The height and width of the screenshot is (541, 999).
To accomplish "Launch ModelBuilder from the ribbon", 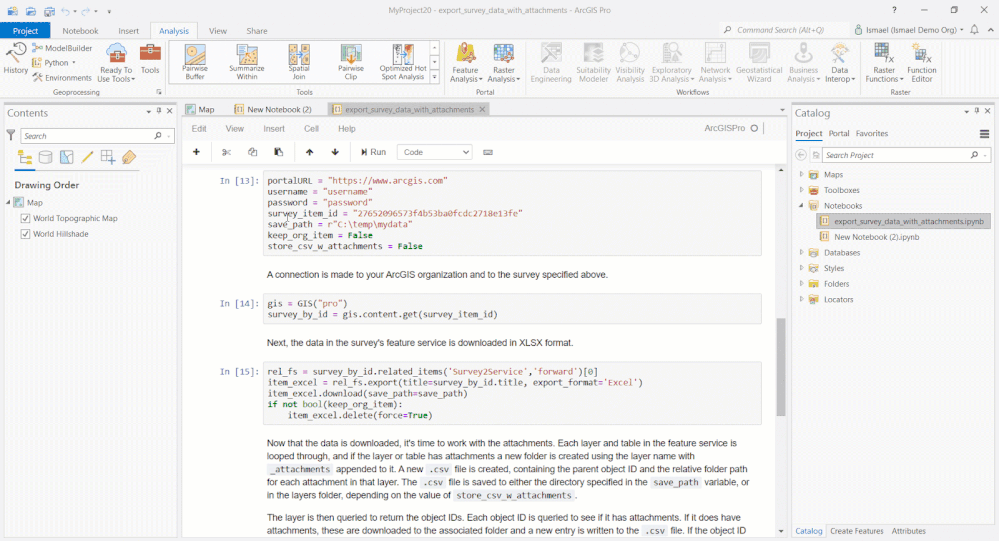I will click(x=62, y=48).
